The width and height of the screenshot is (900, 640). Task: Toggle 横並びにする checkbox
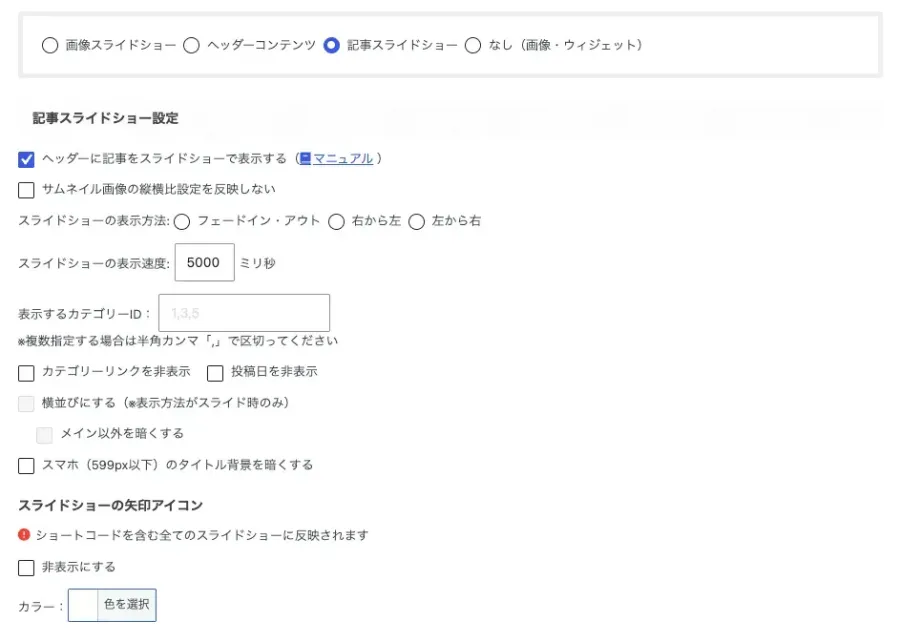coord(26,404)
